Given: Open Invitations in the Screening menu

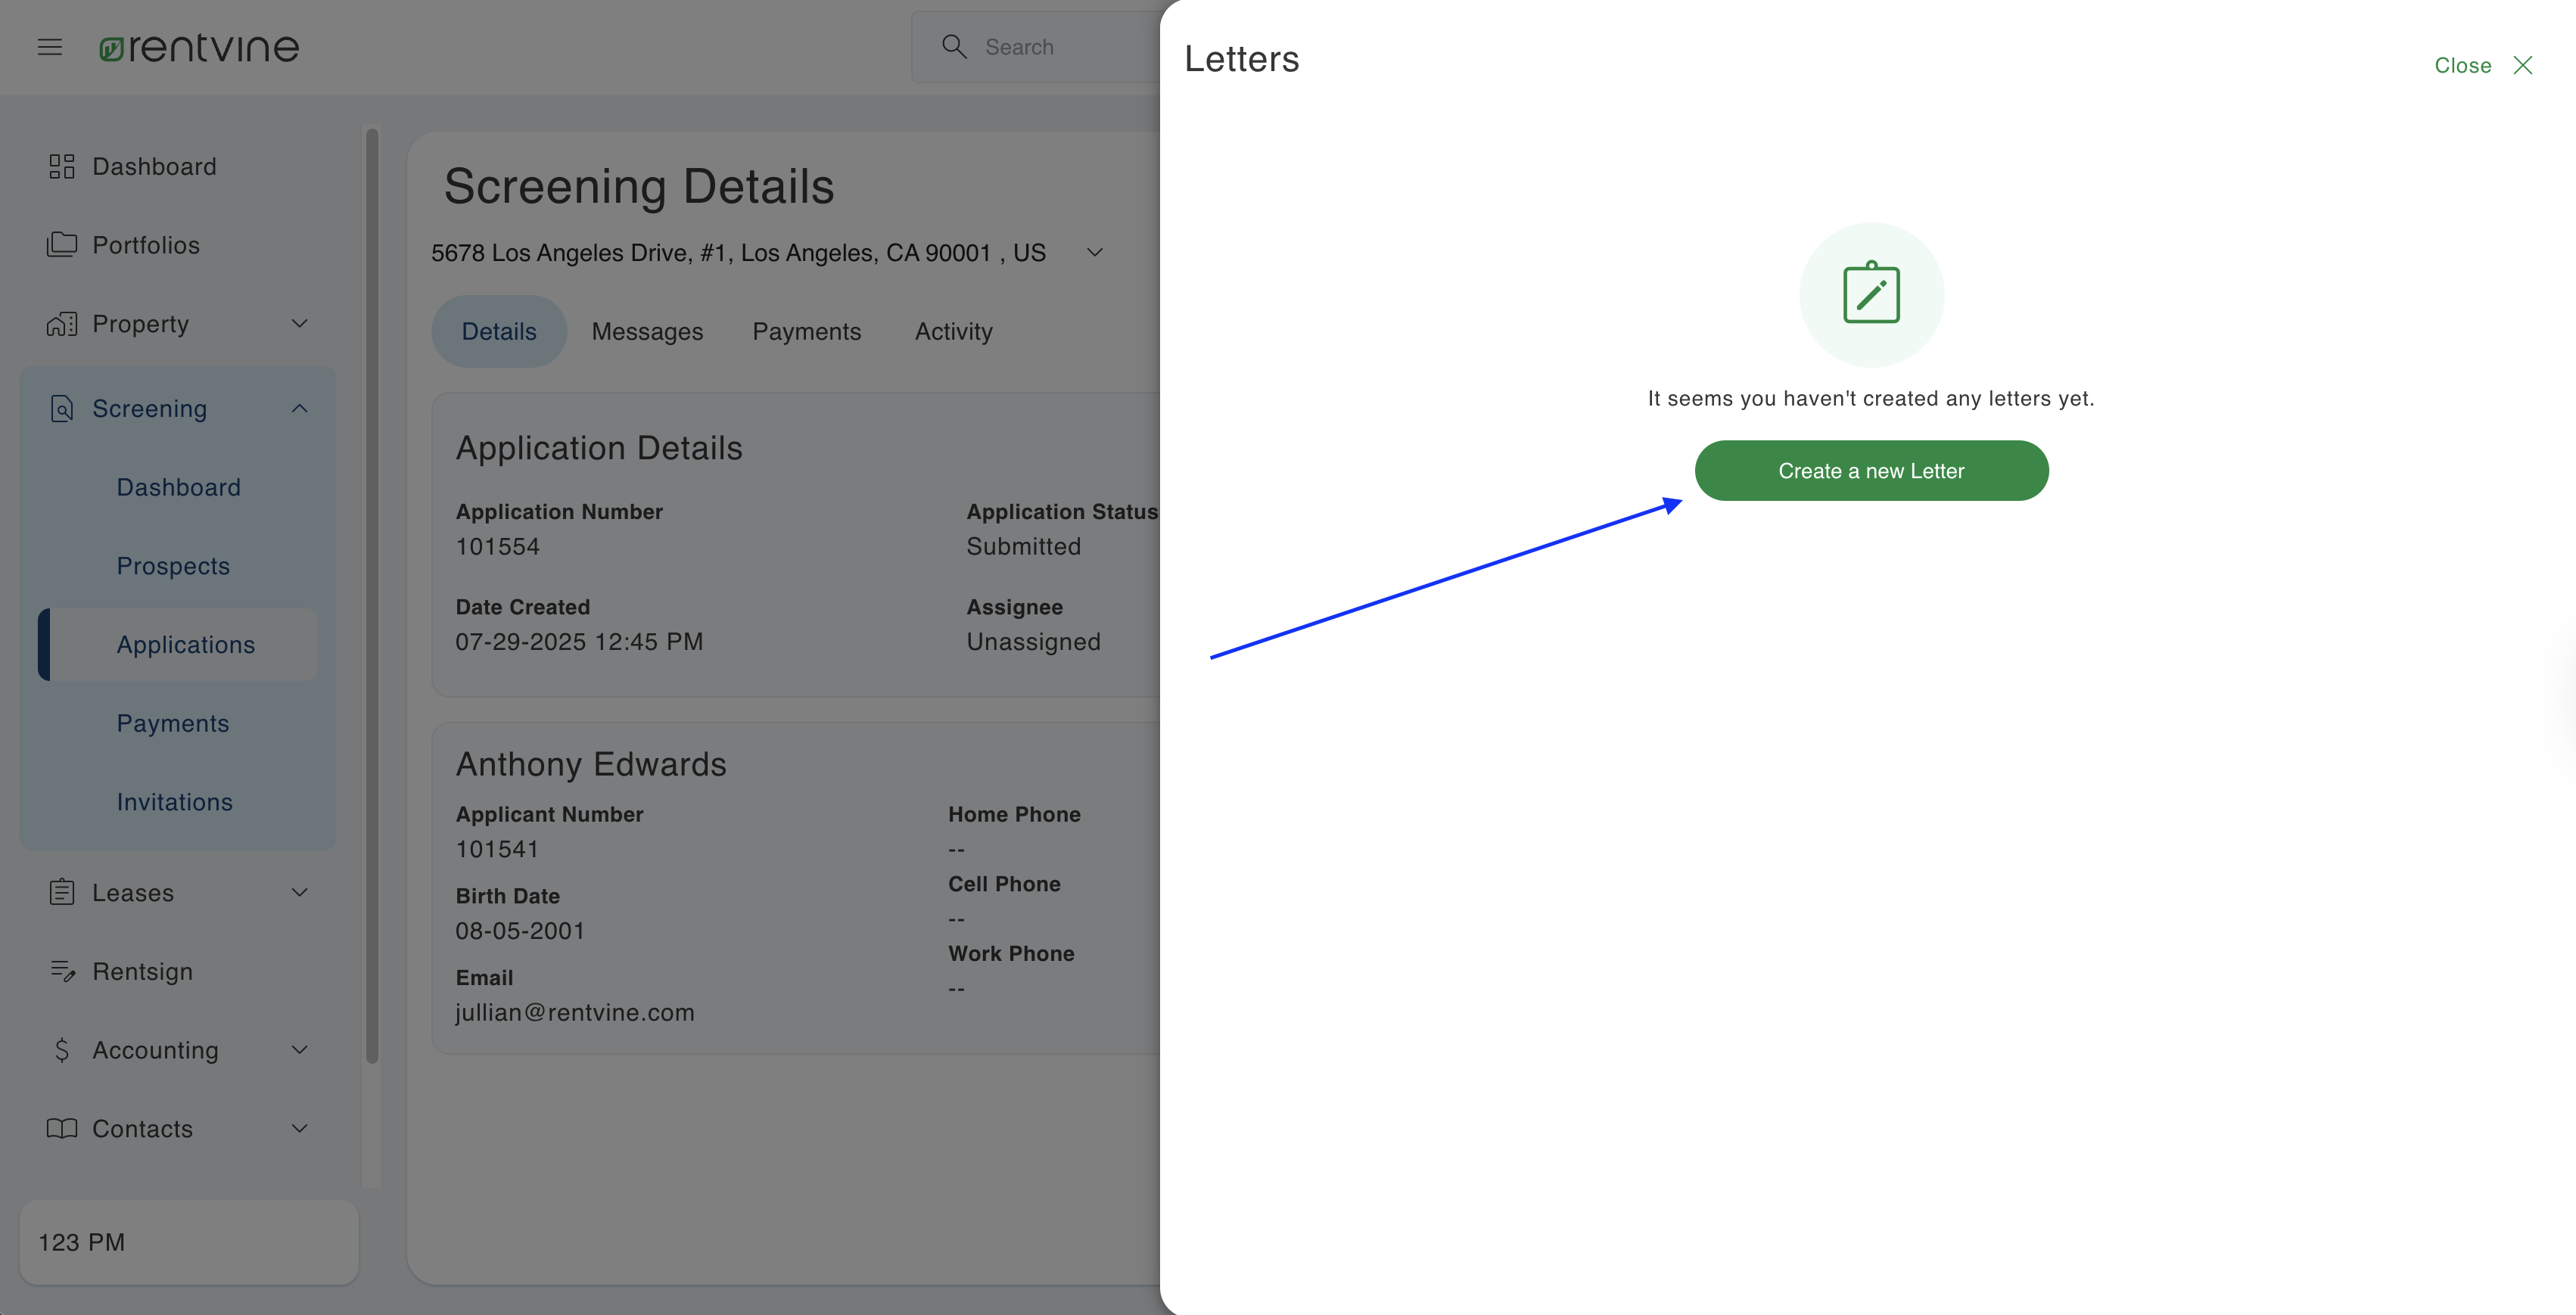Looking at the screenshot, I should point(174,802).
